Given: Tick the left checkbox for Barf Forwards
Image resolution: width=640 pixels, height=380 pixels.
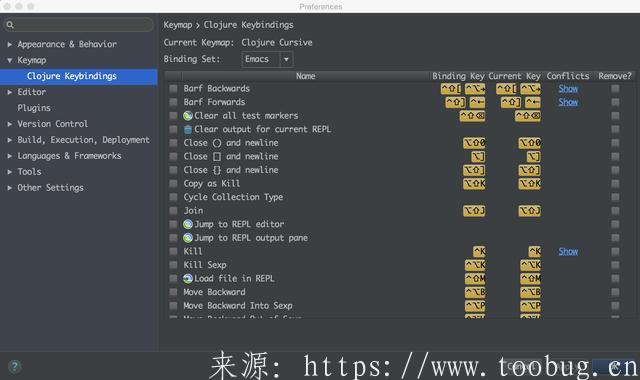Looking at the screenshot, I should [x=173, y=102].
